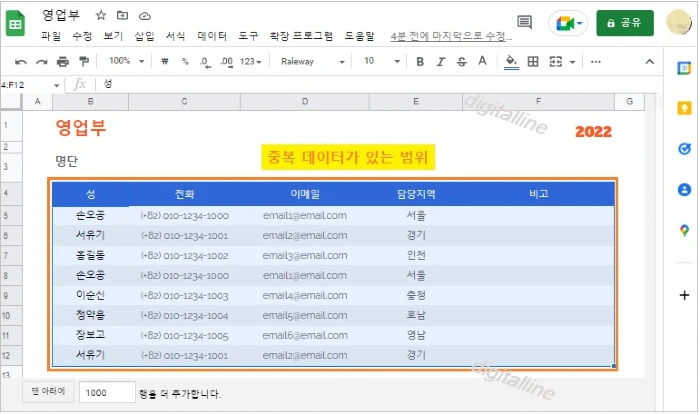This screenshot has width=700, height=415.
Task: Open Google Calendar side panel
Action: [x=684, y=68]
